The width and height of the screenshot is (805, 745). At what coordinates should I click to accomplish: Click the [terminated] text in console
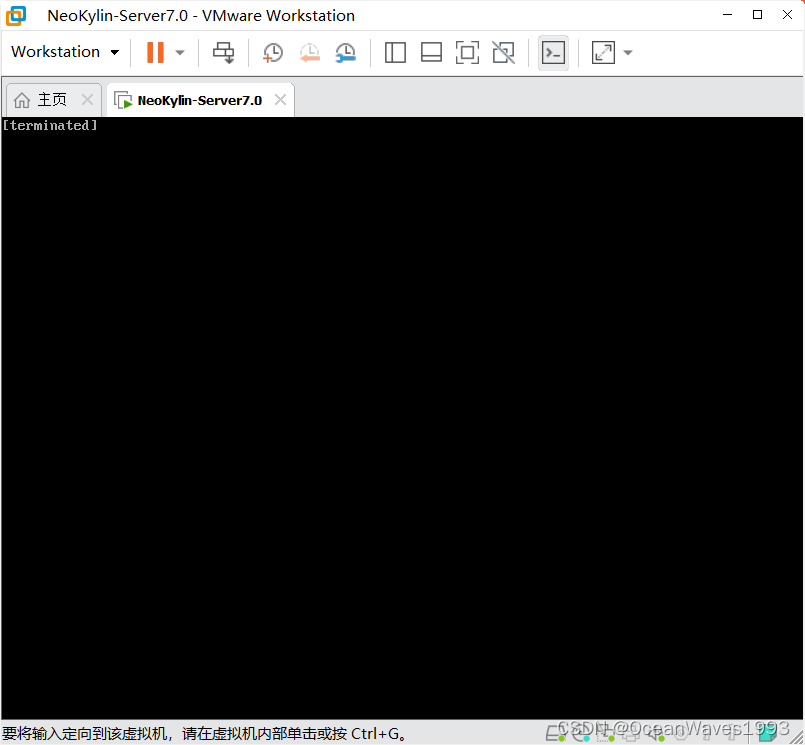pos(50,125)
